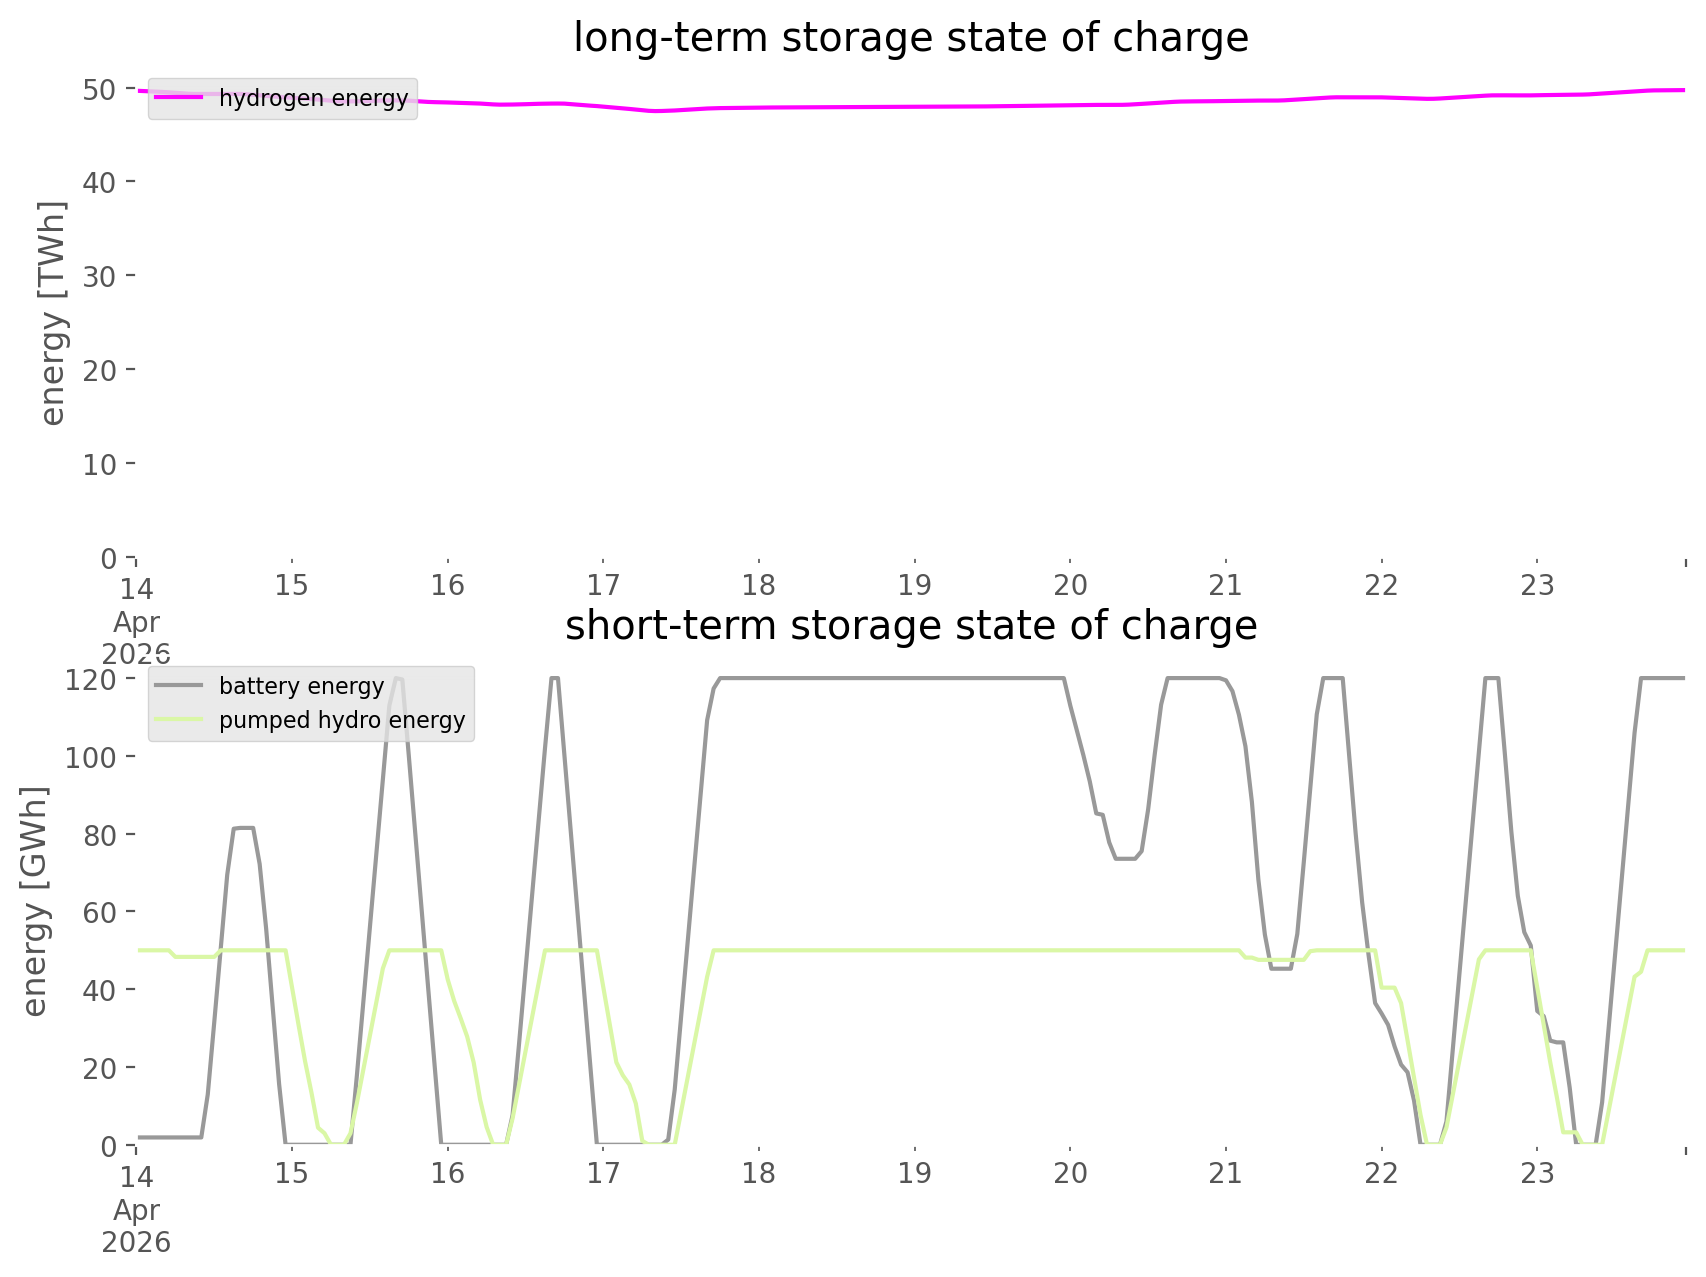
Task: Click the pumped hydro energy legend label
Action: tap(342, 720)
